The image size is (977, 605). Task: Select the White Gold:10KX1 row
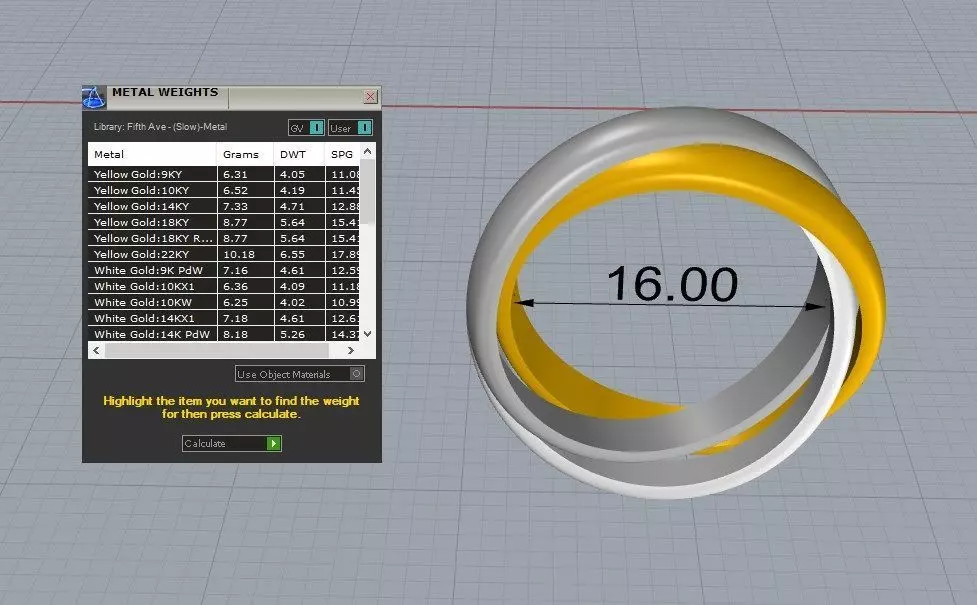[224, 286]
